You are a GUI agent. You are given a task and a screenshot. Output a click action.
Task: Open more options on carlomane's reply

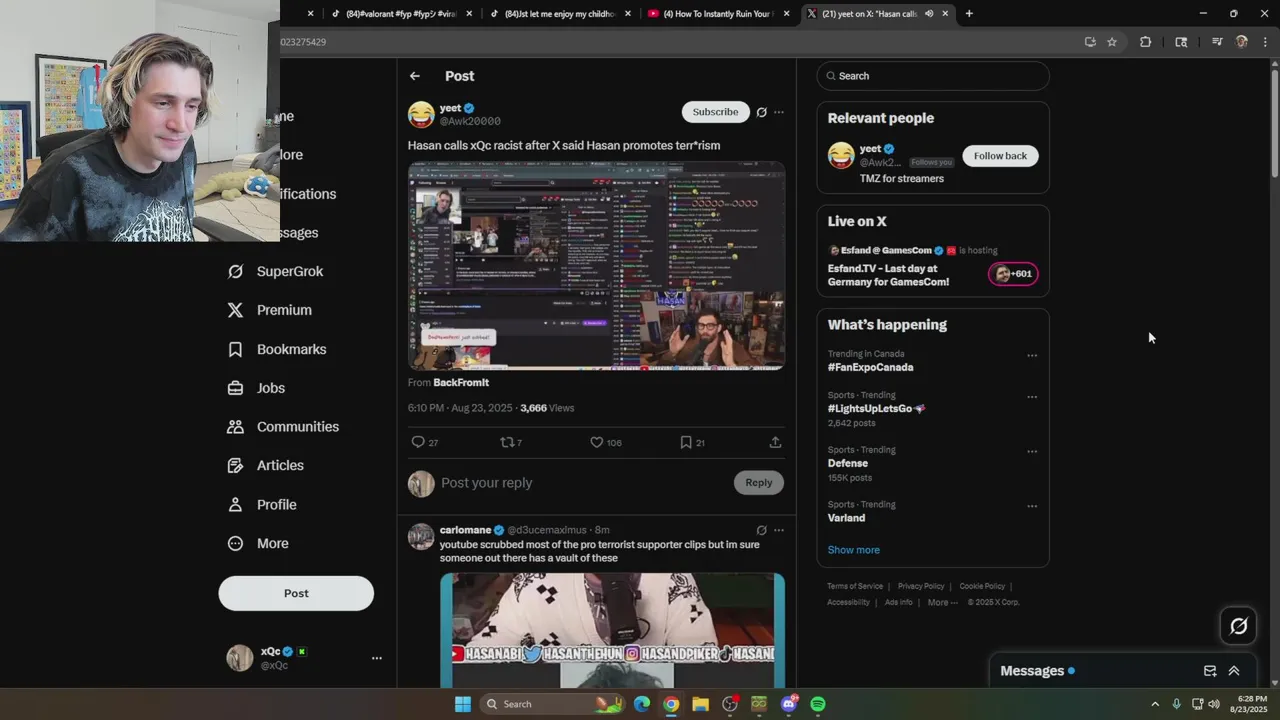[779, 530]
